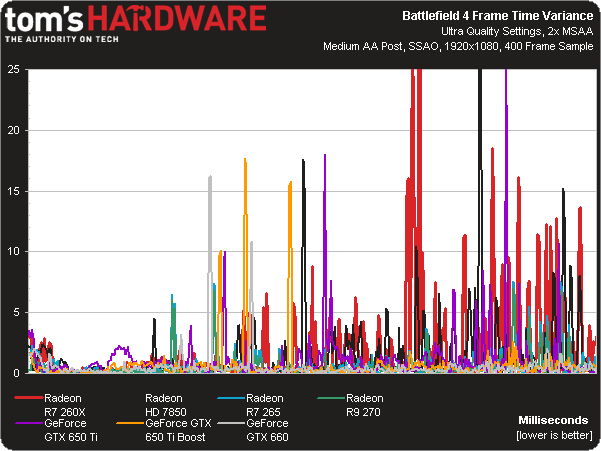Click the y-axis label 15
Screen dimensions: 601x451
pos(13,191)
